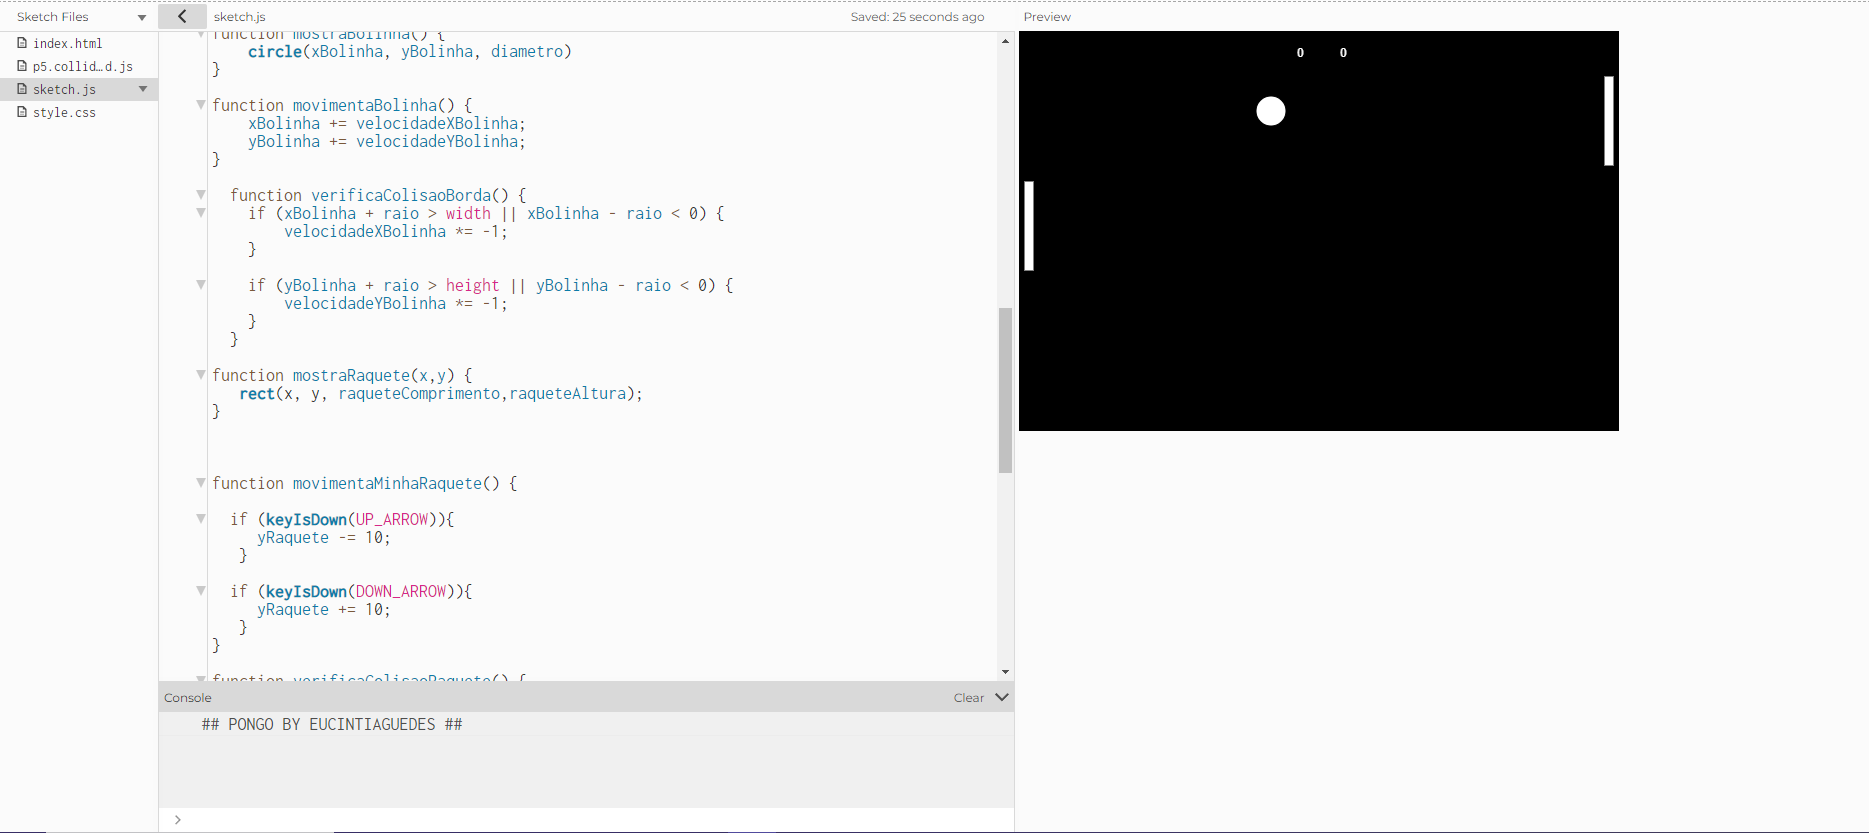
Task: Fold the movimentaMinhaRaquete function
Action: 201,483
